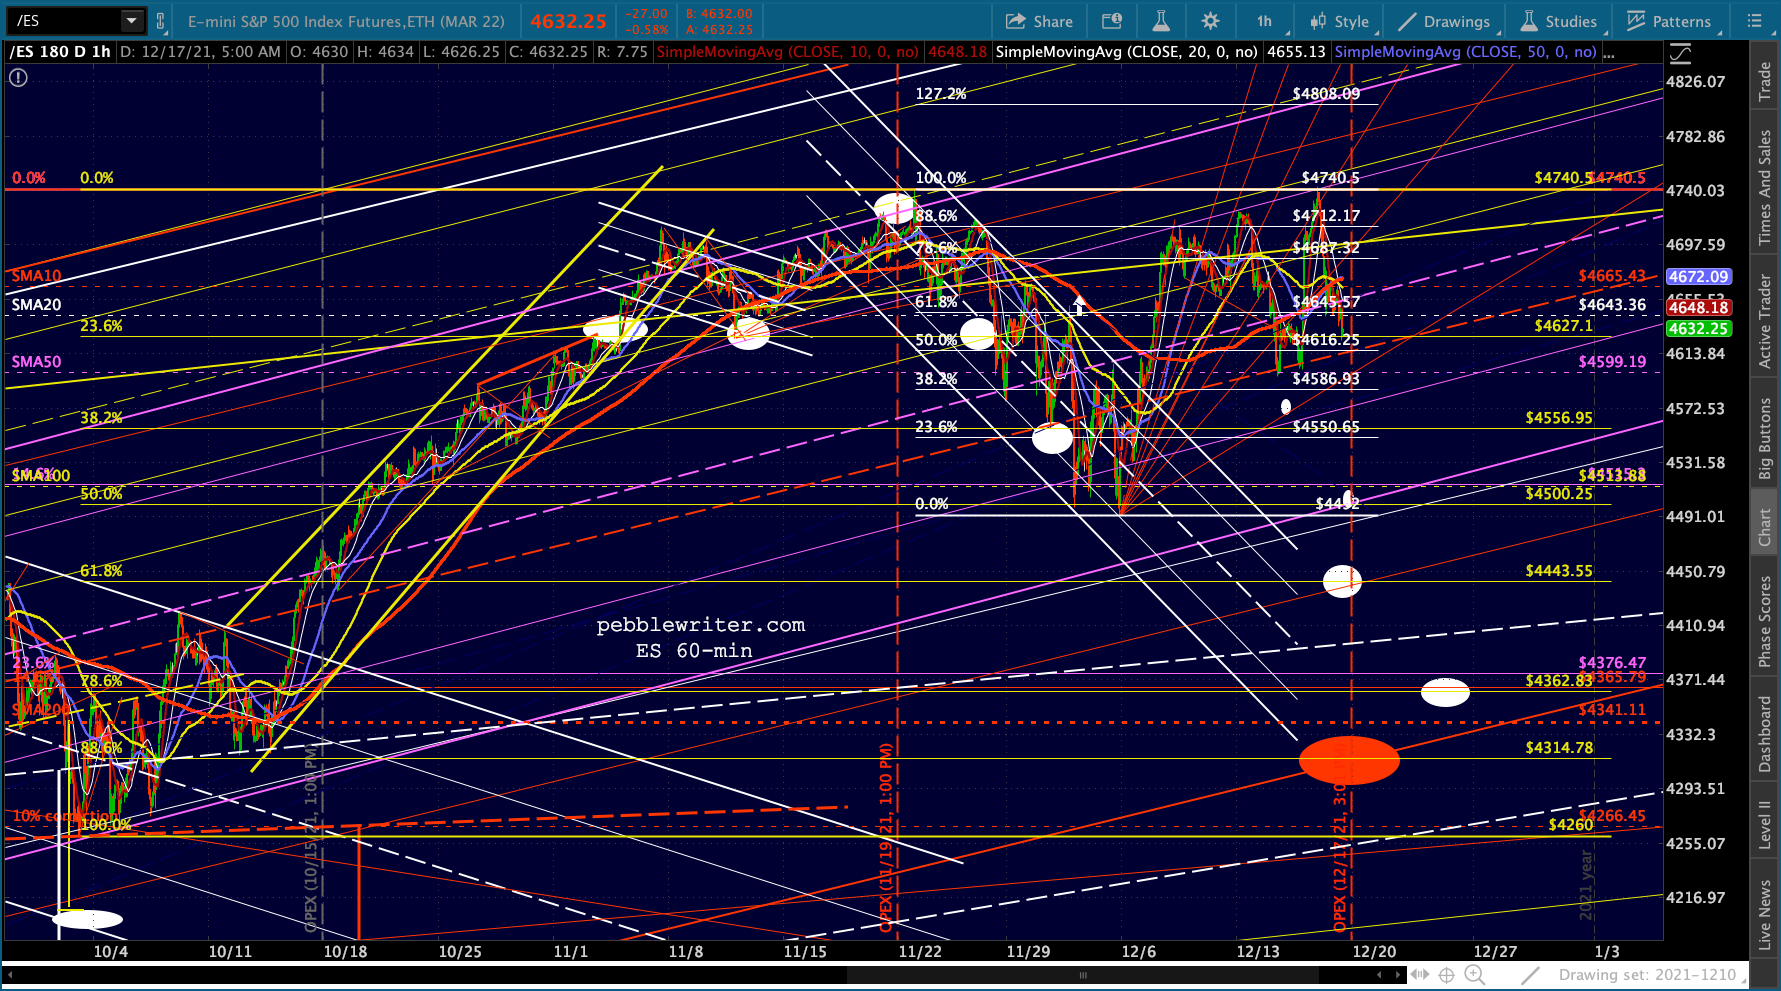Click the SimpleMovingAvg (CLOSE, 50, 0, no) label

(x=1465, y=52)
